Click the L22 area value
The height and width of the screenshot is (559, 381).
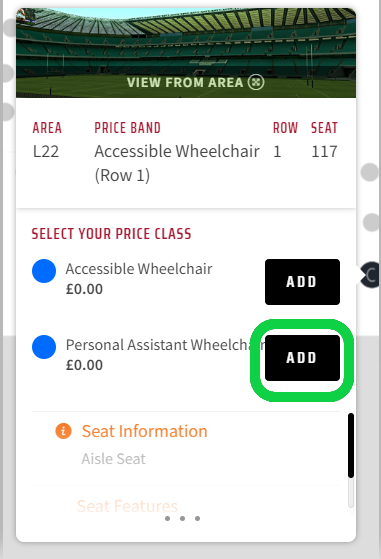(x=46, y=152)
